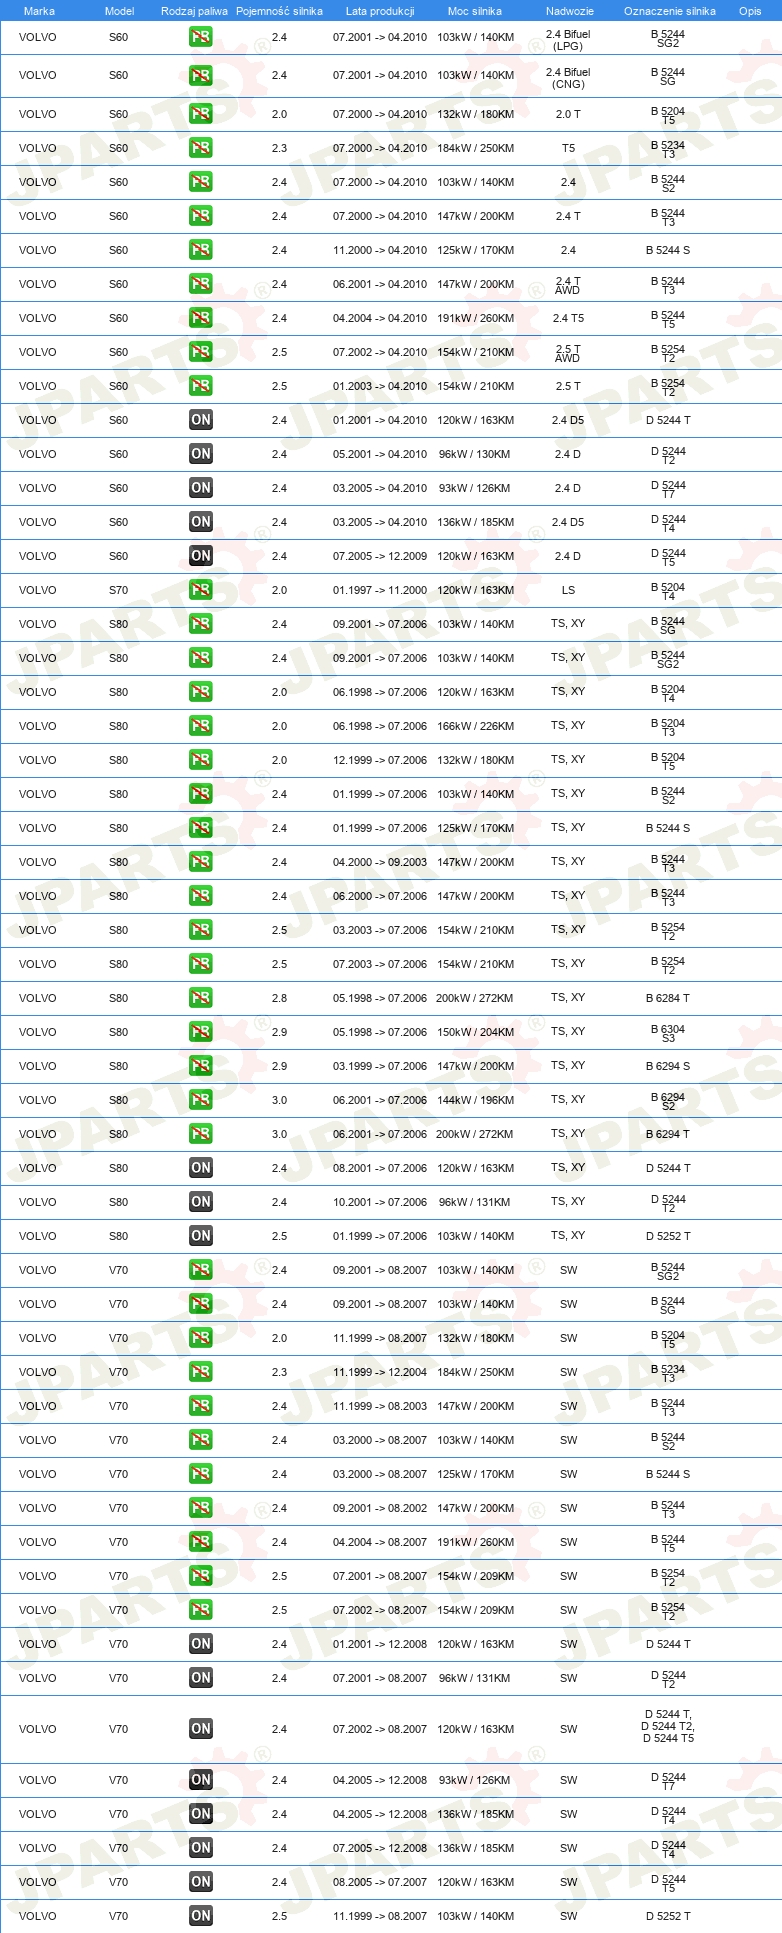Click diesel ON icon in V70 D 5252 T row

pos(201,1916)
